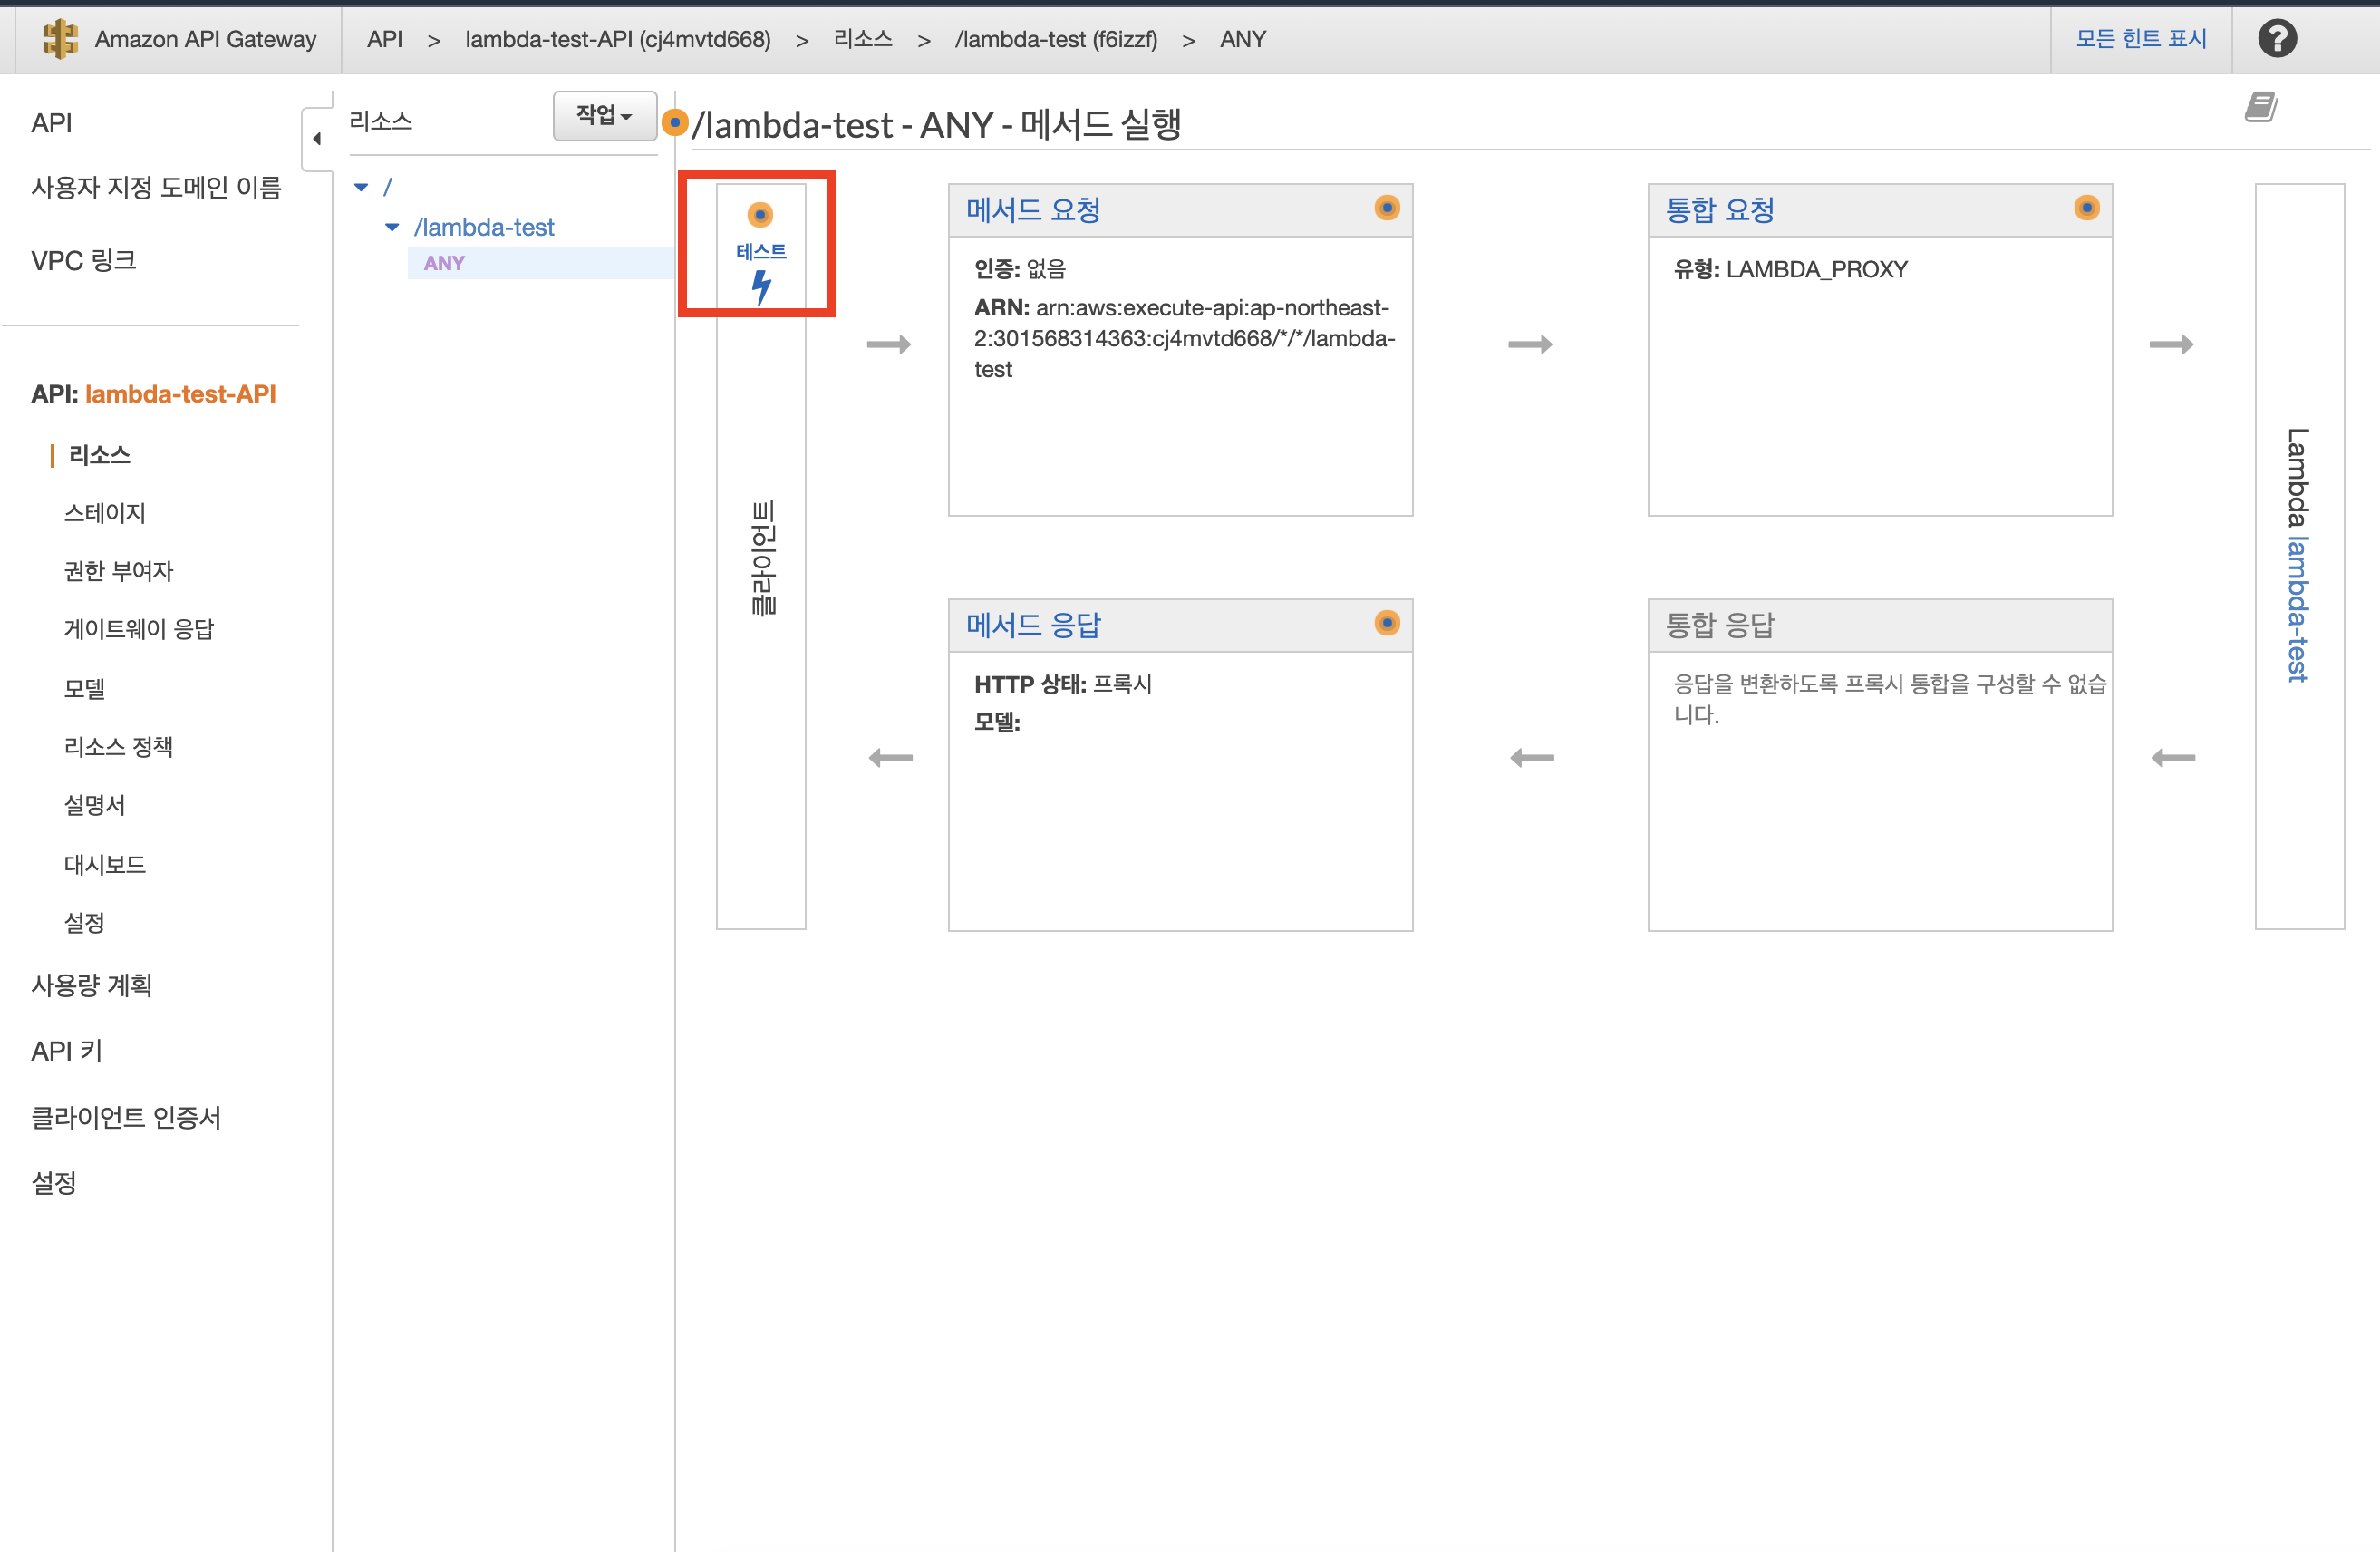
Task: Click the 인증: 없음 text
Action: tap(1020, 269)
